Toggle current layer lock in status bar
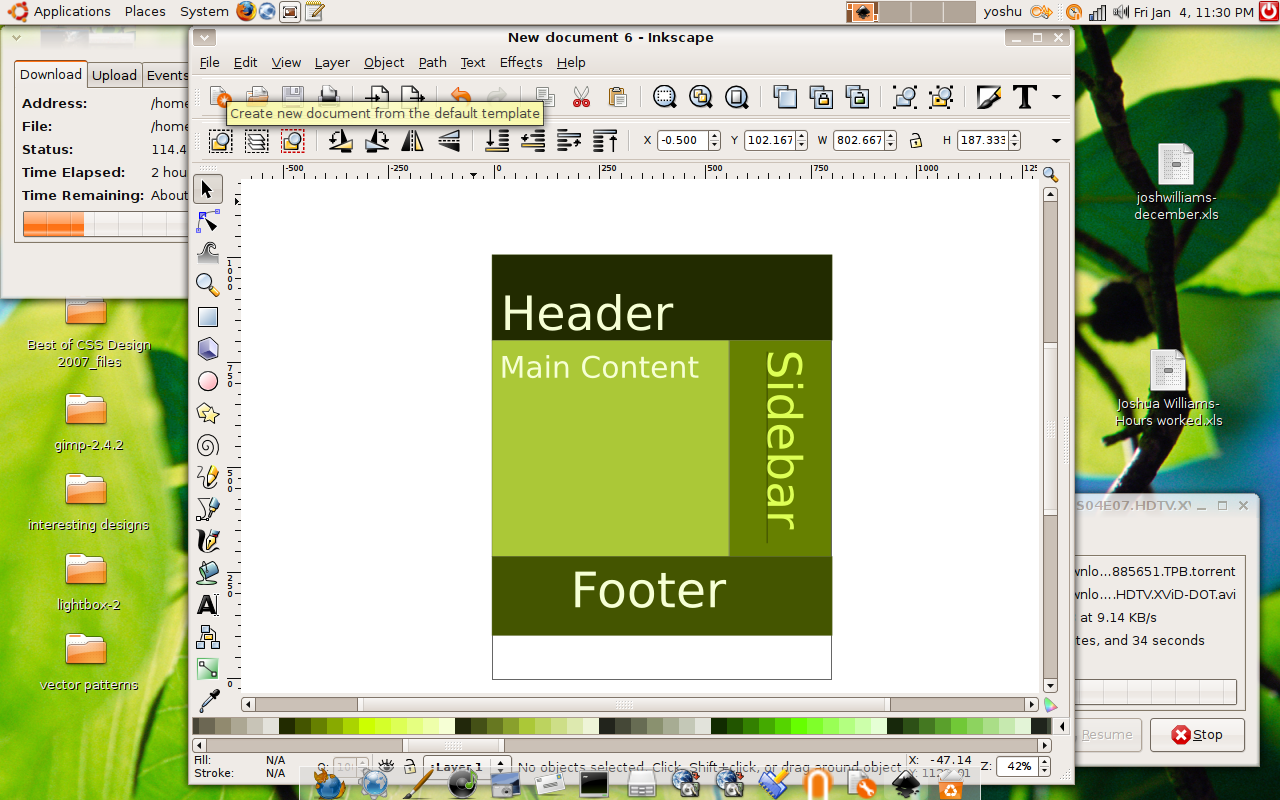This screenshot has width=1280, height=800. pyautogui.click(x=410, y=767)
